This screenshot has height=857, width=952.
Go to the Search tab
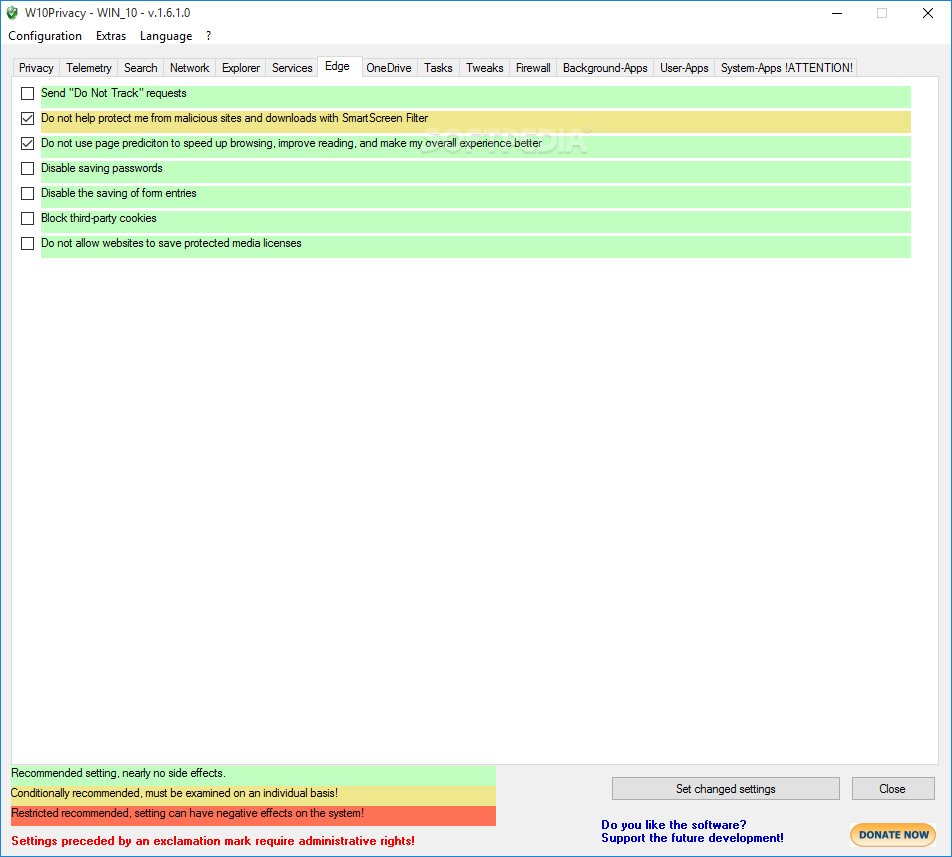[x=140, y=68]
